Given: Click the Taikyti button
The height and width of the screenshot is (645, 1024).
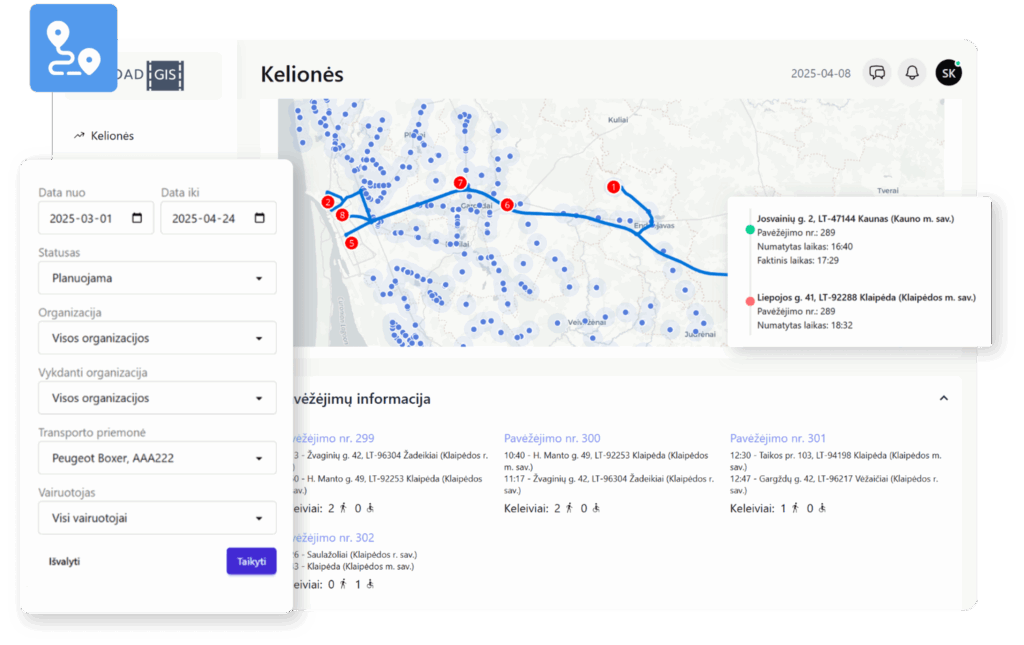Looking at the screenshot, I should click(x=251, y=561).
